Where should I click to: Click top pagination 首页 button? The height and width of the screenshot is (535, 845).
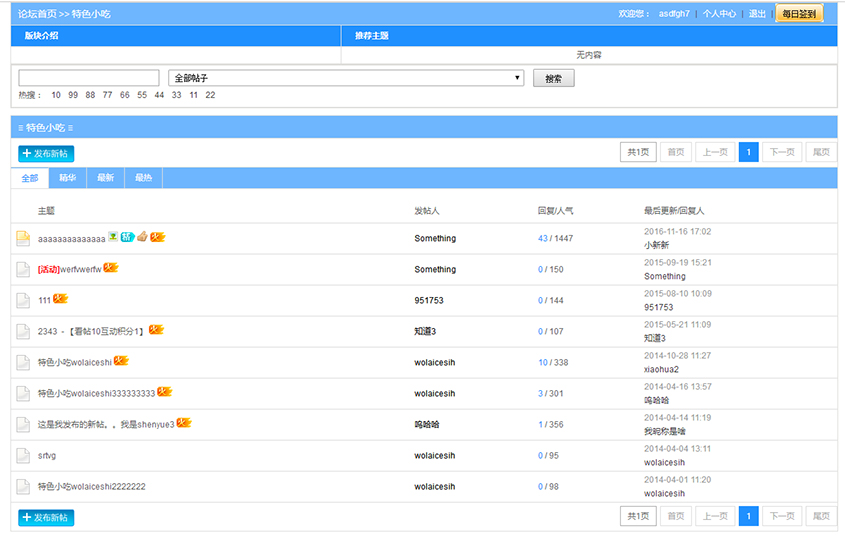tap(676, 152)
